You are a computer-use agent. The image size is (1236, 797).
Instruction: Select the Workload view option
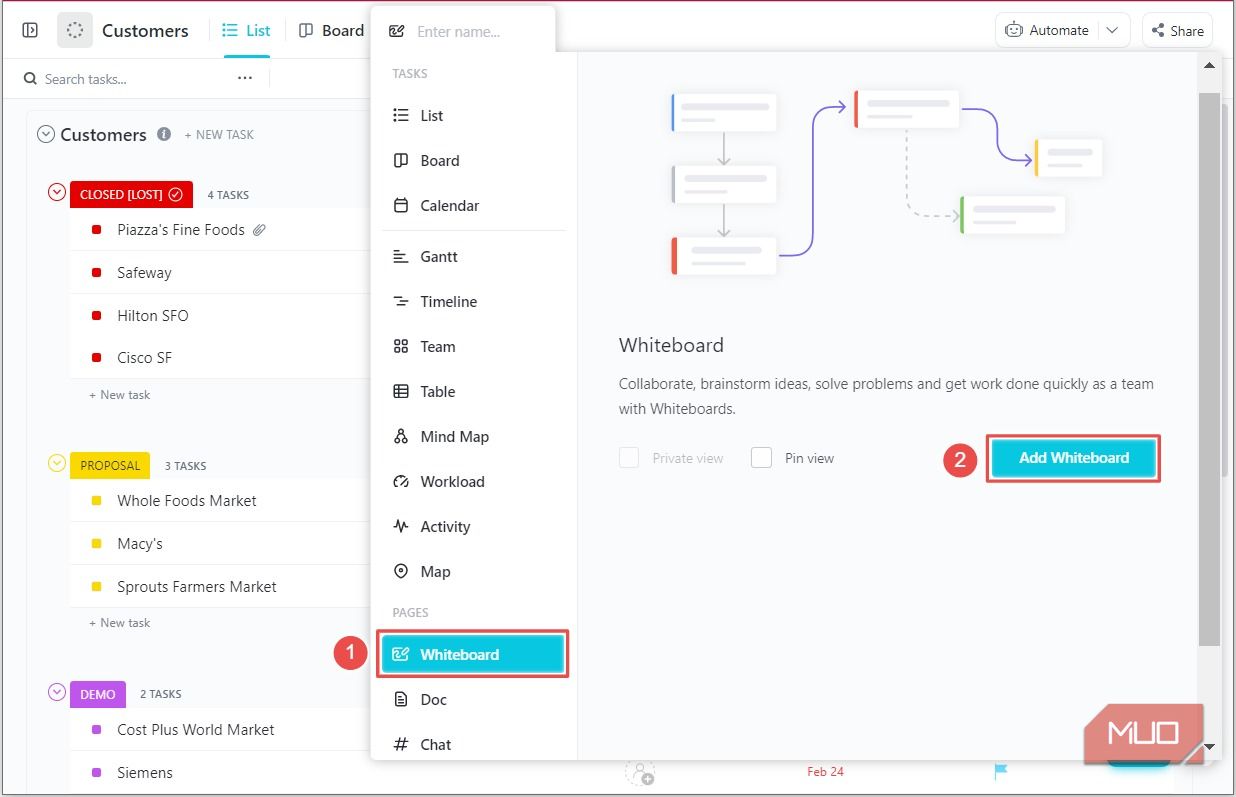pyautogui.click(x=474, y=481)
